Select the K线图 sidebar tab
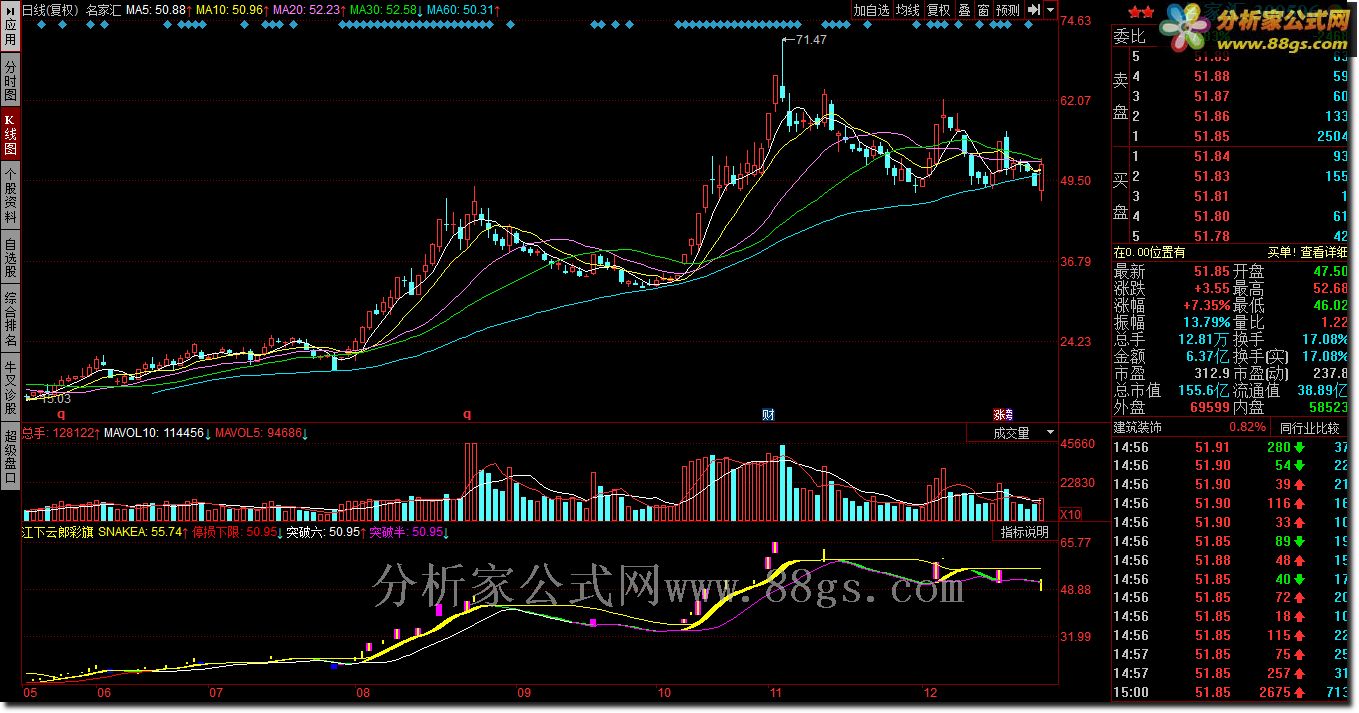The height and width of the screenshot is (713, 1359). (x=10, y=134)
